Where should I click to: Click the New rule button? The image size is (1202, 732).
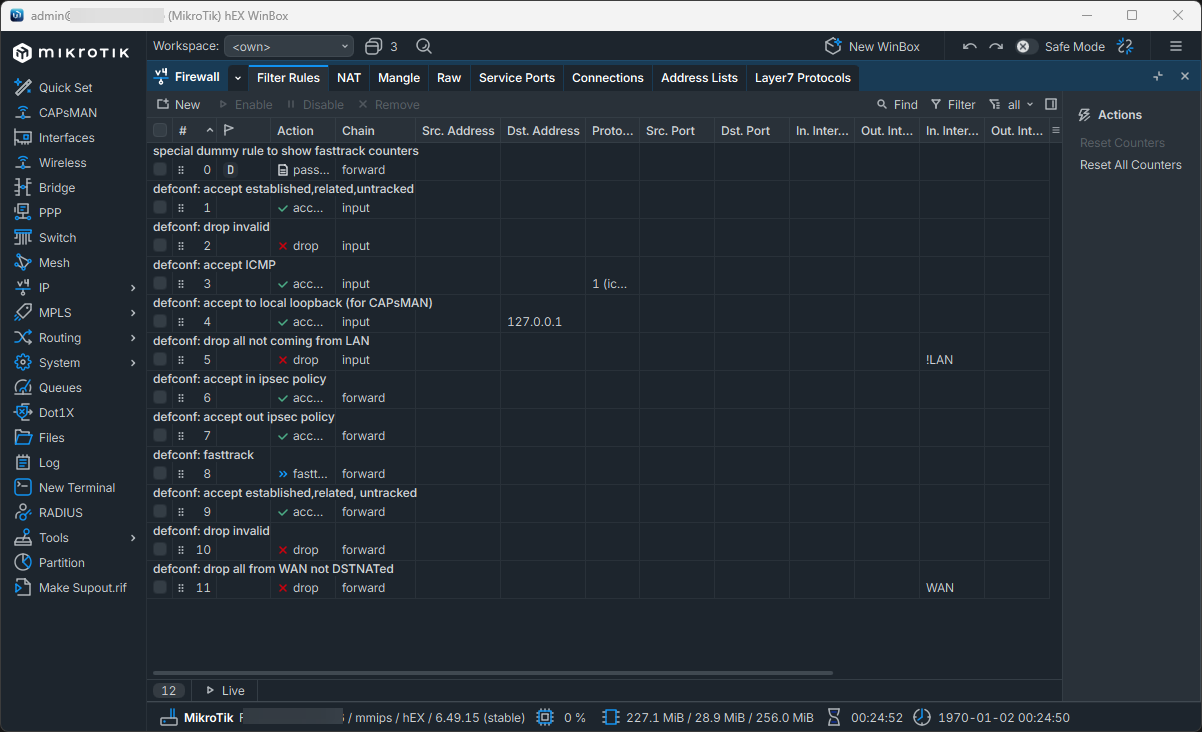coord(178,104)
